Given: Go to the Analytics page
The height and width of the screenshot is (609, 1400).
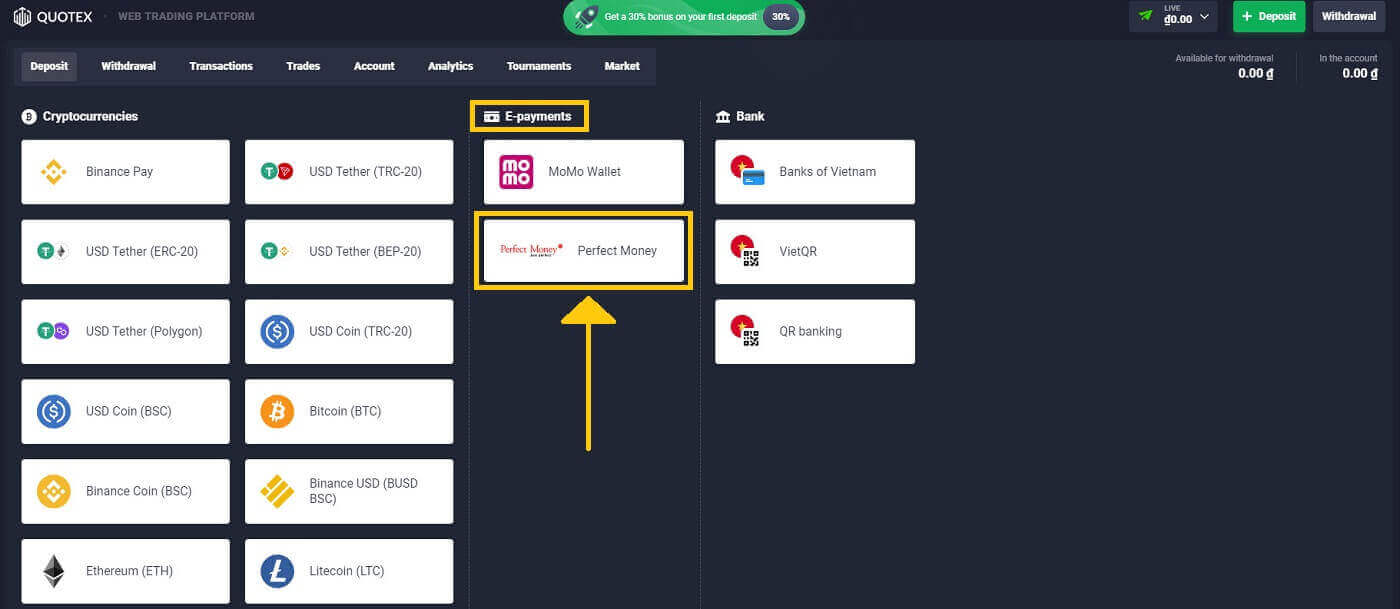Looking at the screenshot, I should (x=450, y=66).
